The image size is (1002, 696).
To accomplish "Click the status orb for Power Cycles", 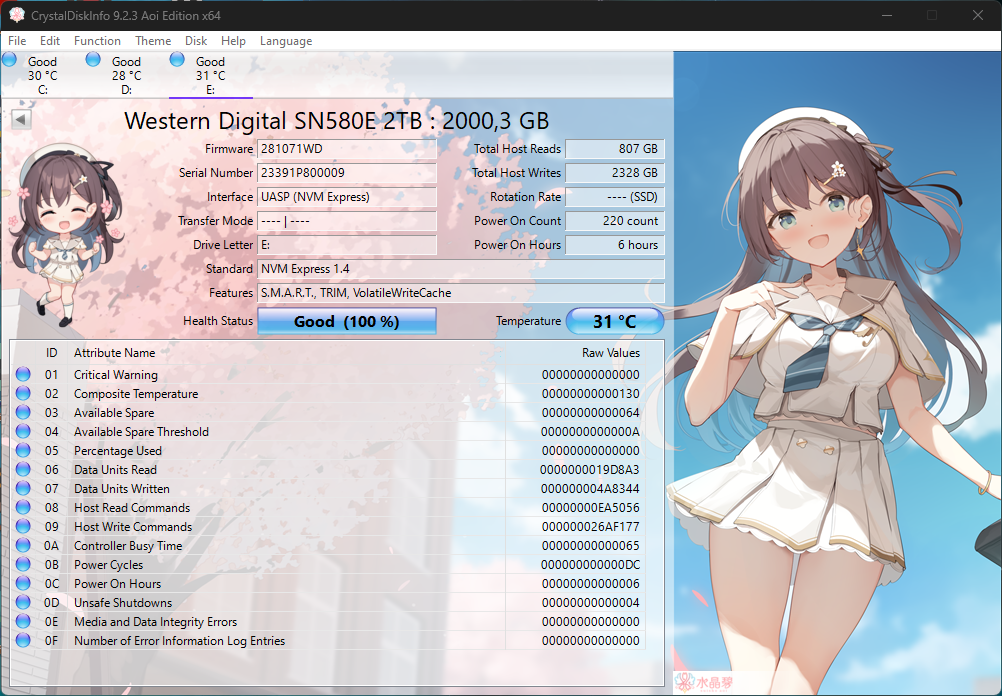I will (x=23, y=565).
